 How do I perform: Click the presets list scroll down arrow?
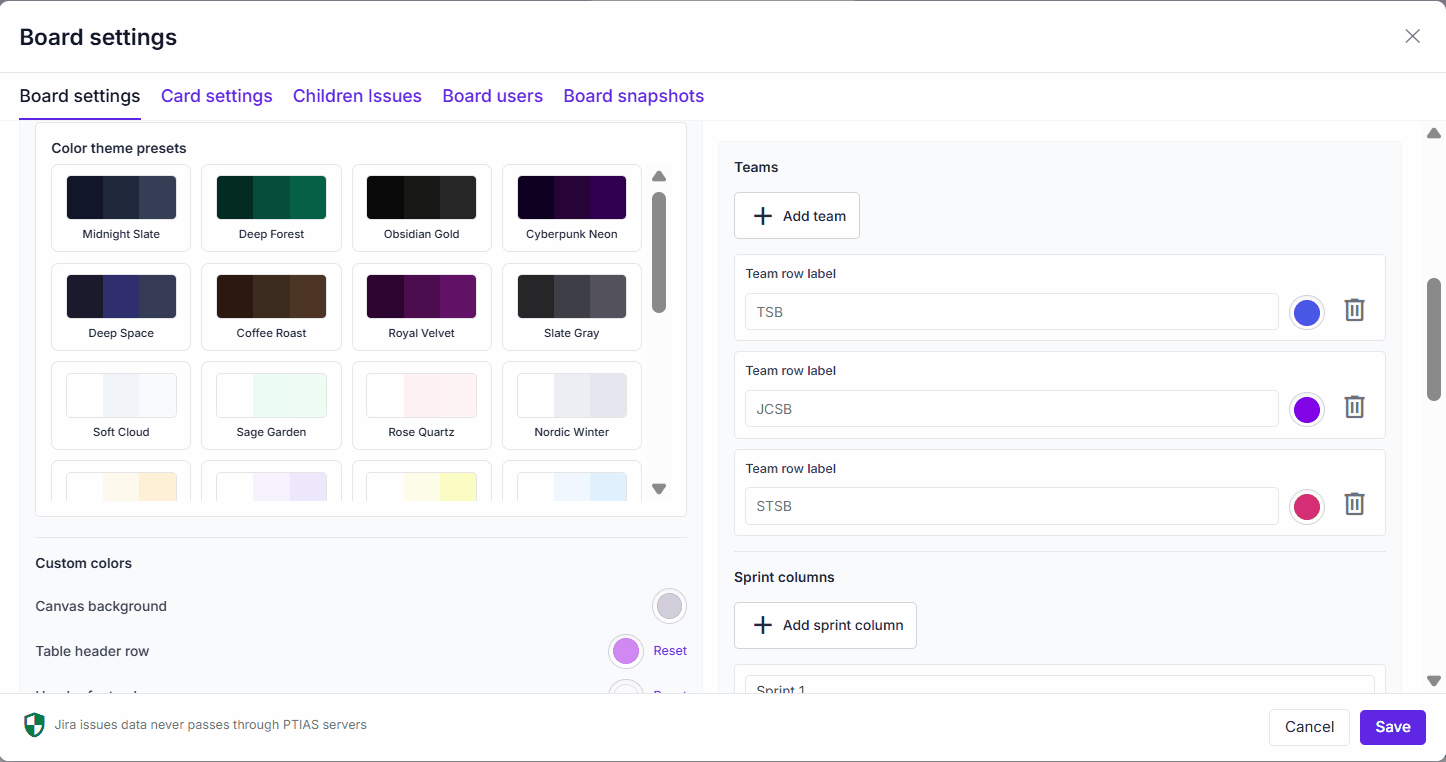tap(659, 489)
